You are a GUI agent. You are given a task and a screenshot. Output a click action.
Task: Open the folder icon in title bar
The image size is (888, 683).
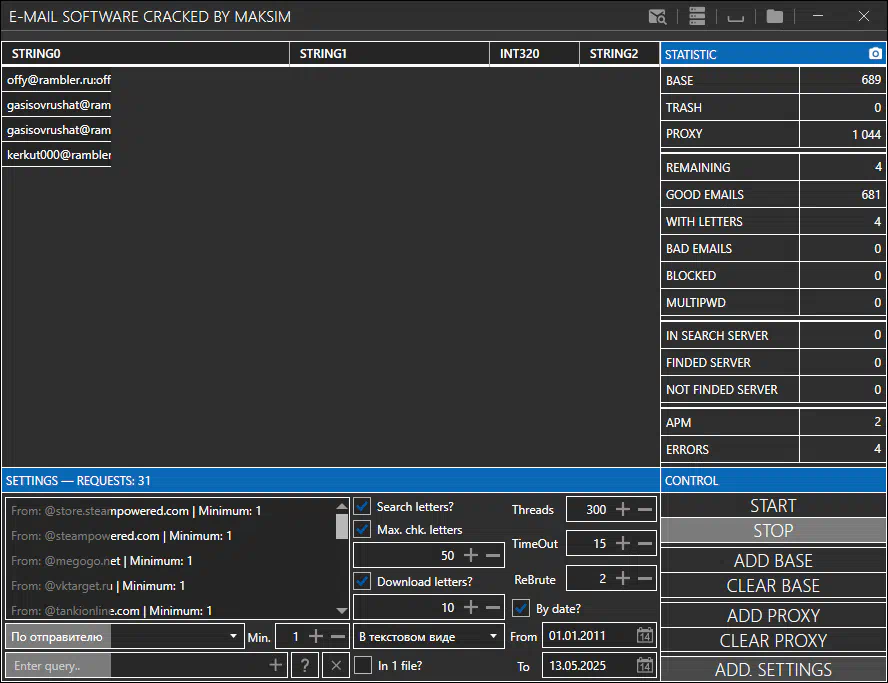click(774, 16)
